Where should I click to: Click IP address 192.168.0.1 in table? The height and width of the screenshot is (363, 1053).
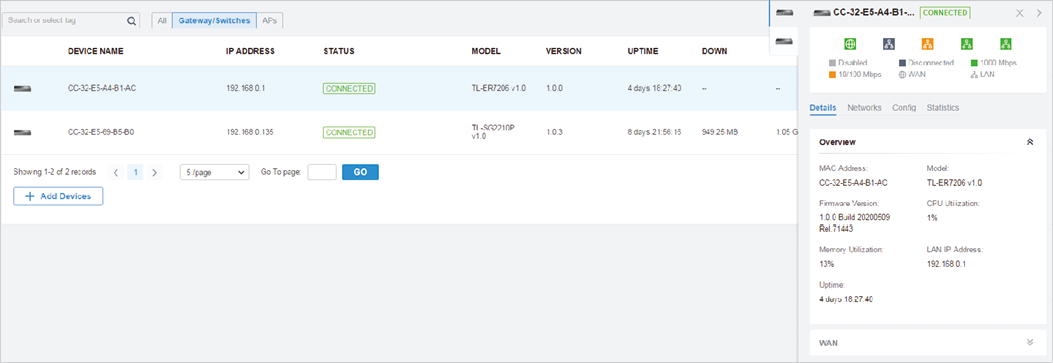pos(246,89)
